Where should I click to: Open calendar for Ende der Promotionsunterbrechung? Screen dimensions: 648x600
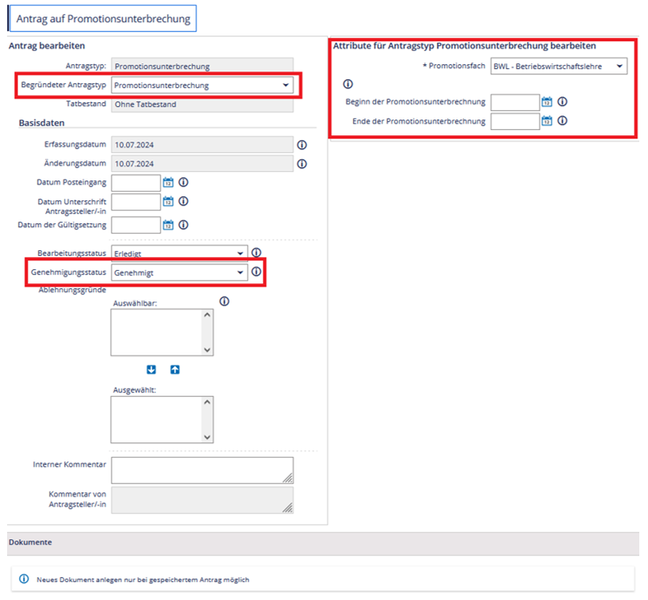click(x=547, y=121)
